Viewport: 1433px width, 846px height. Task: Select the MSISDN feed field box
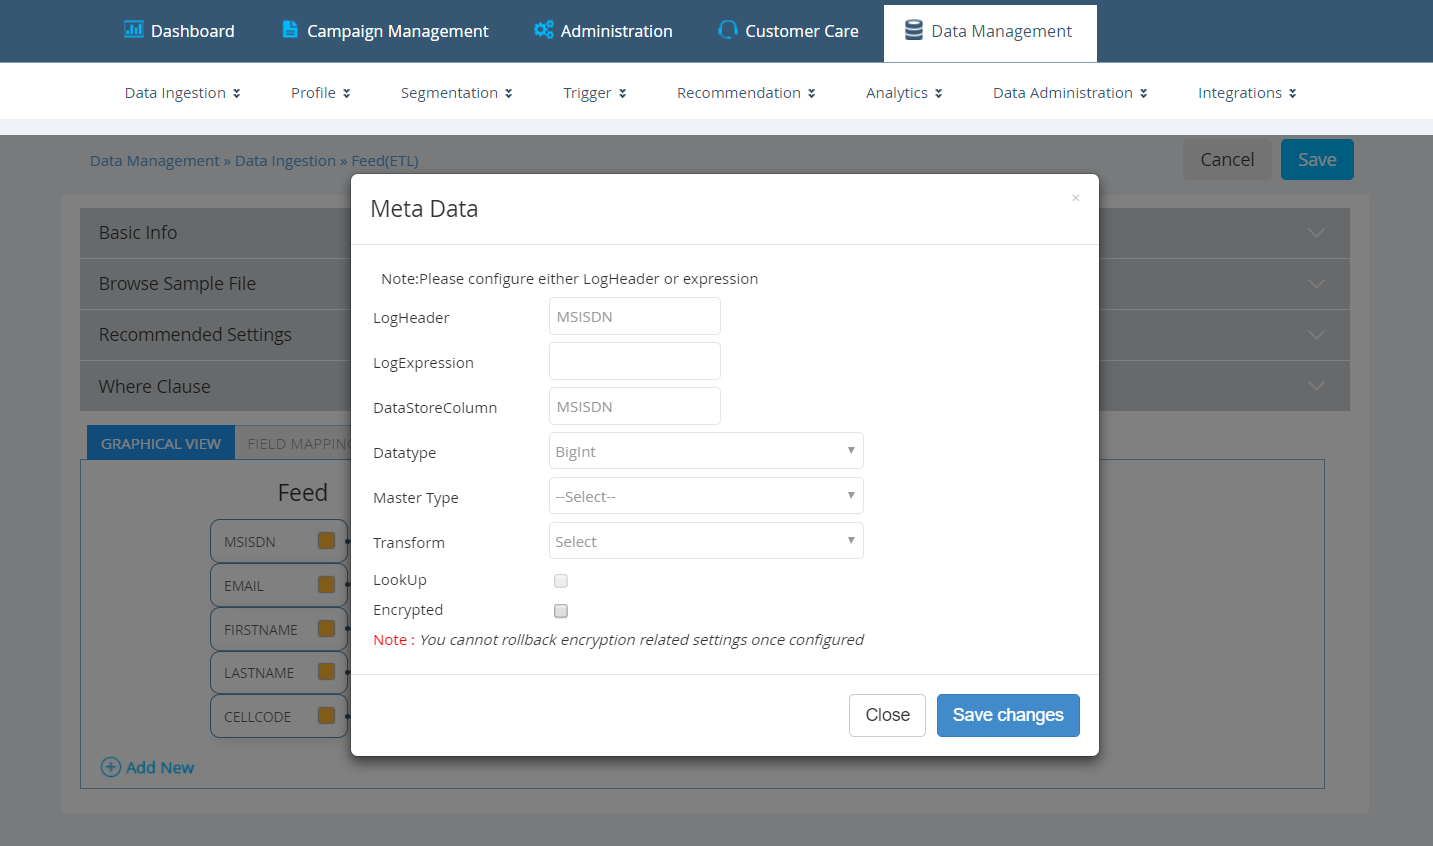(x=278, y=541)
